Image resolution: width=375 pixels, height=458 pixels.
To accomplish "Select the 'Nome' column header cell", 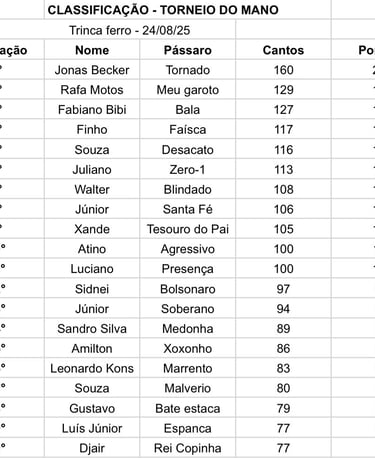I will click(92, 50).
